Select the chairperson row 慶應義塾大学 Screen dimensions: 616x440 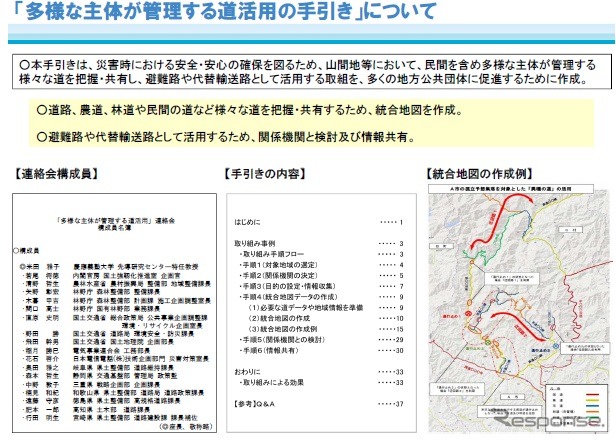coord(110,267)
